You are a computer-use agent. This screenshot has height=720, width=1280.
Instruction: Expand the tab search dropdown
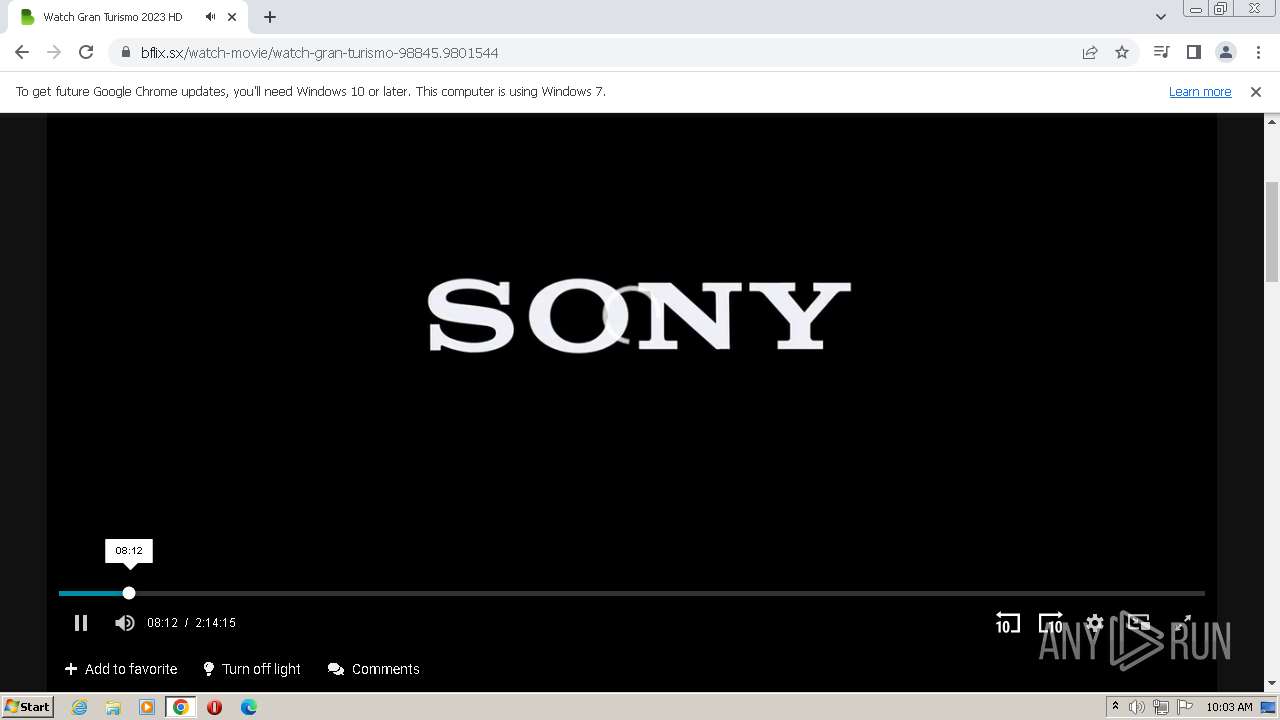point(1161,17)
